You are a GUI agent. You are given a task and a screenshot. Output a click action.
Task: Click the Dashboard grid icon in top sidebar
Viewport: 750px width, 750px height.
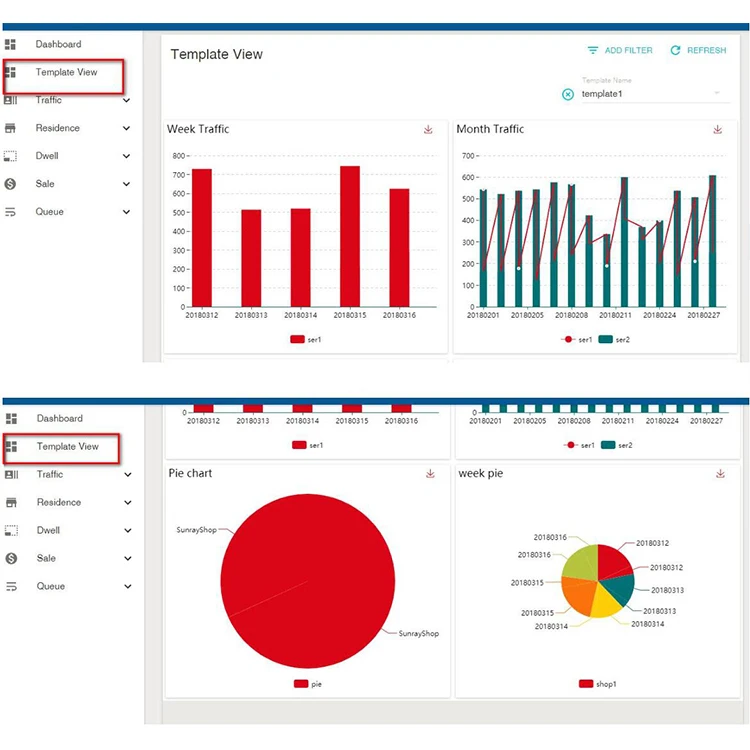[x=11, y=44]
